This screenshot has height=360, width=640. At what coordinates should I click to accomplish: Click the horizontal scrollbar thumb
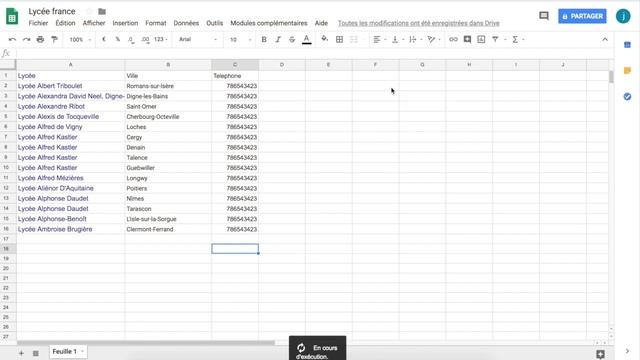point(146,343)
